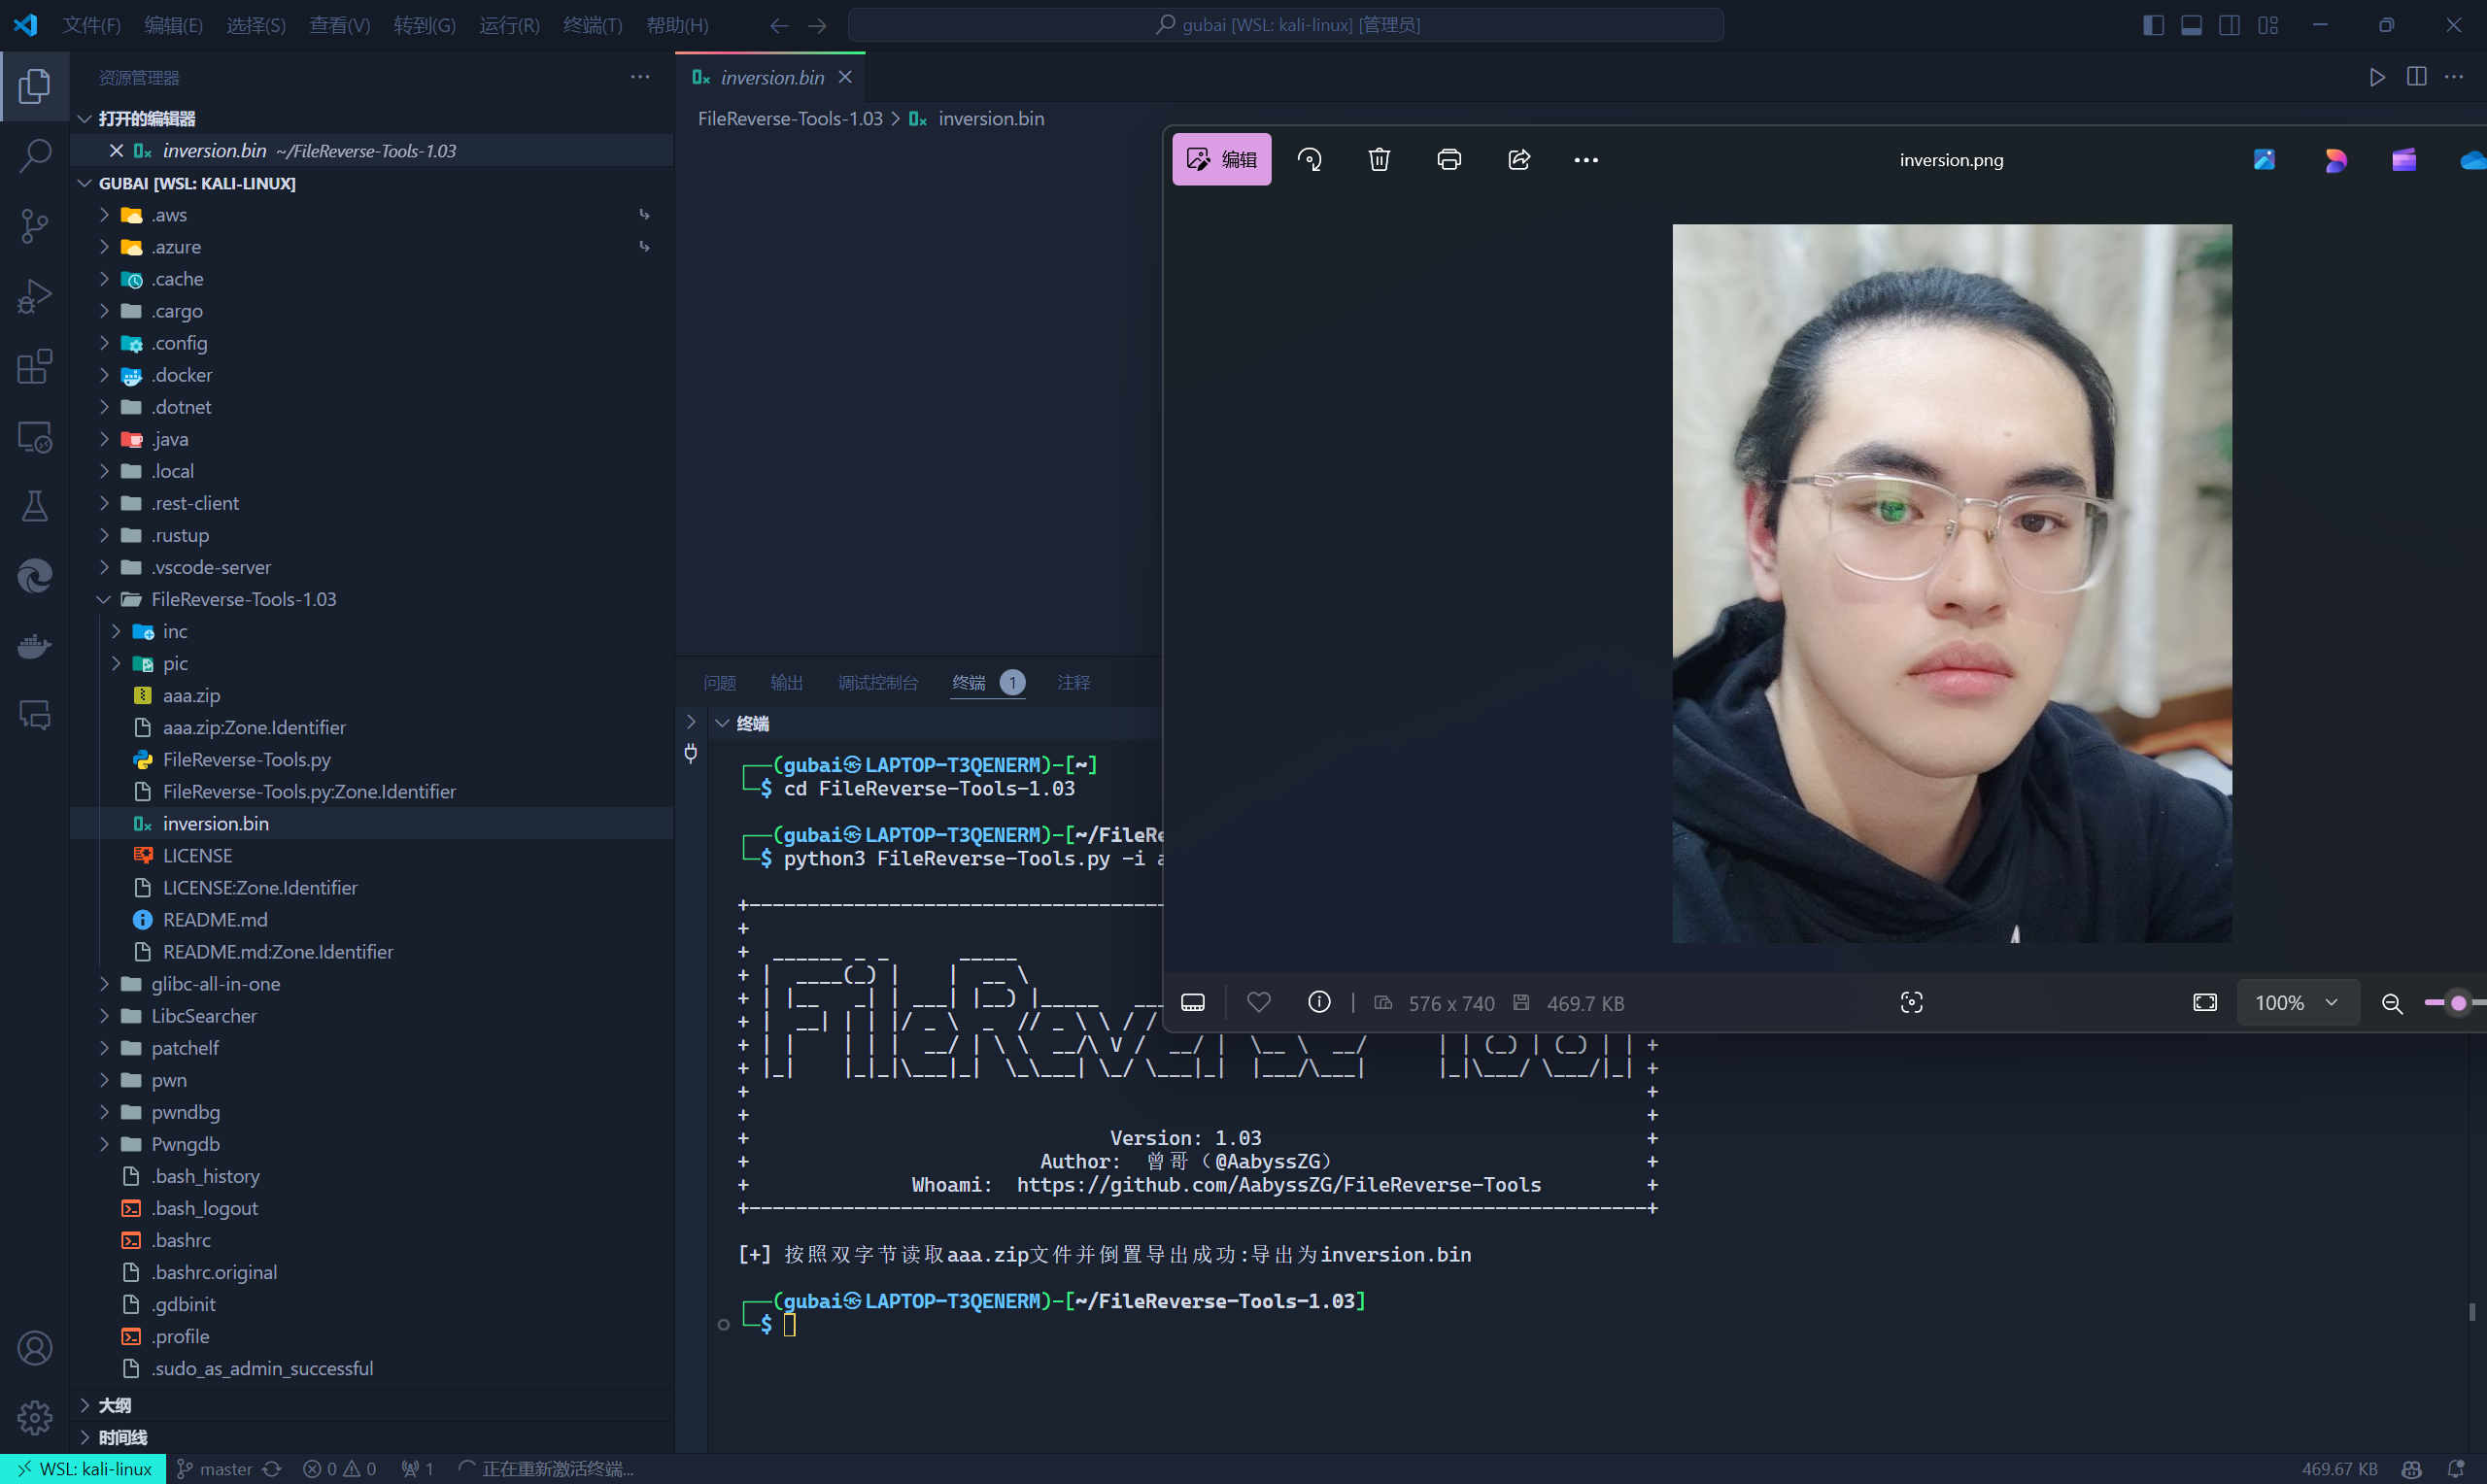Open the 文件(F) menu
This screenshot has width=2487, height=1484.
[x=91, y=25]
